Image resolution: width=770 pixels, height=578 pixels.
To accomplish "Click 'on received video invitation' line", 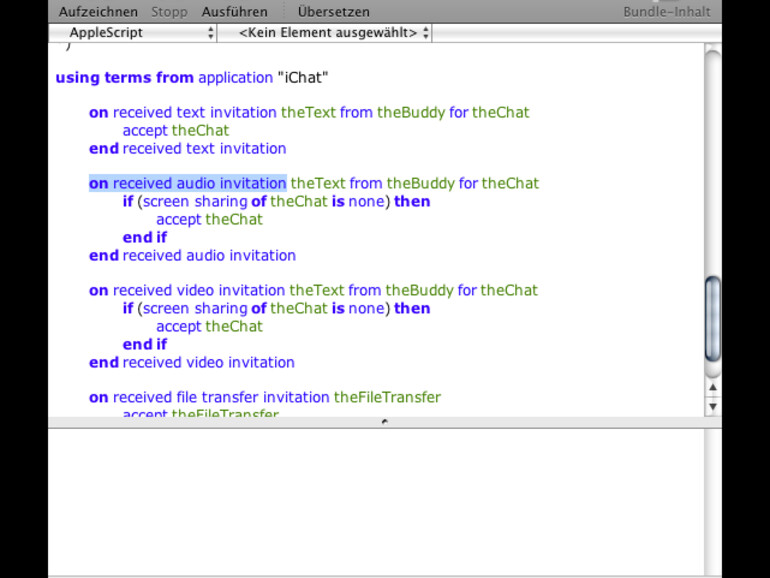I will (313, 290).
